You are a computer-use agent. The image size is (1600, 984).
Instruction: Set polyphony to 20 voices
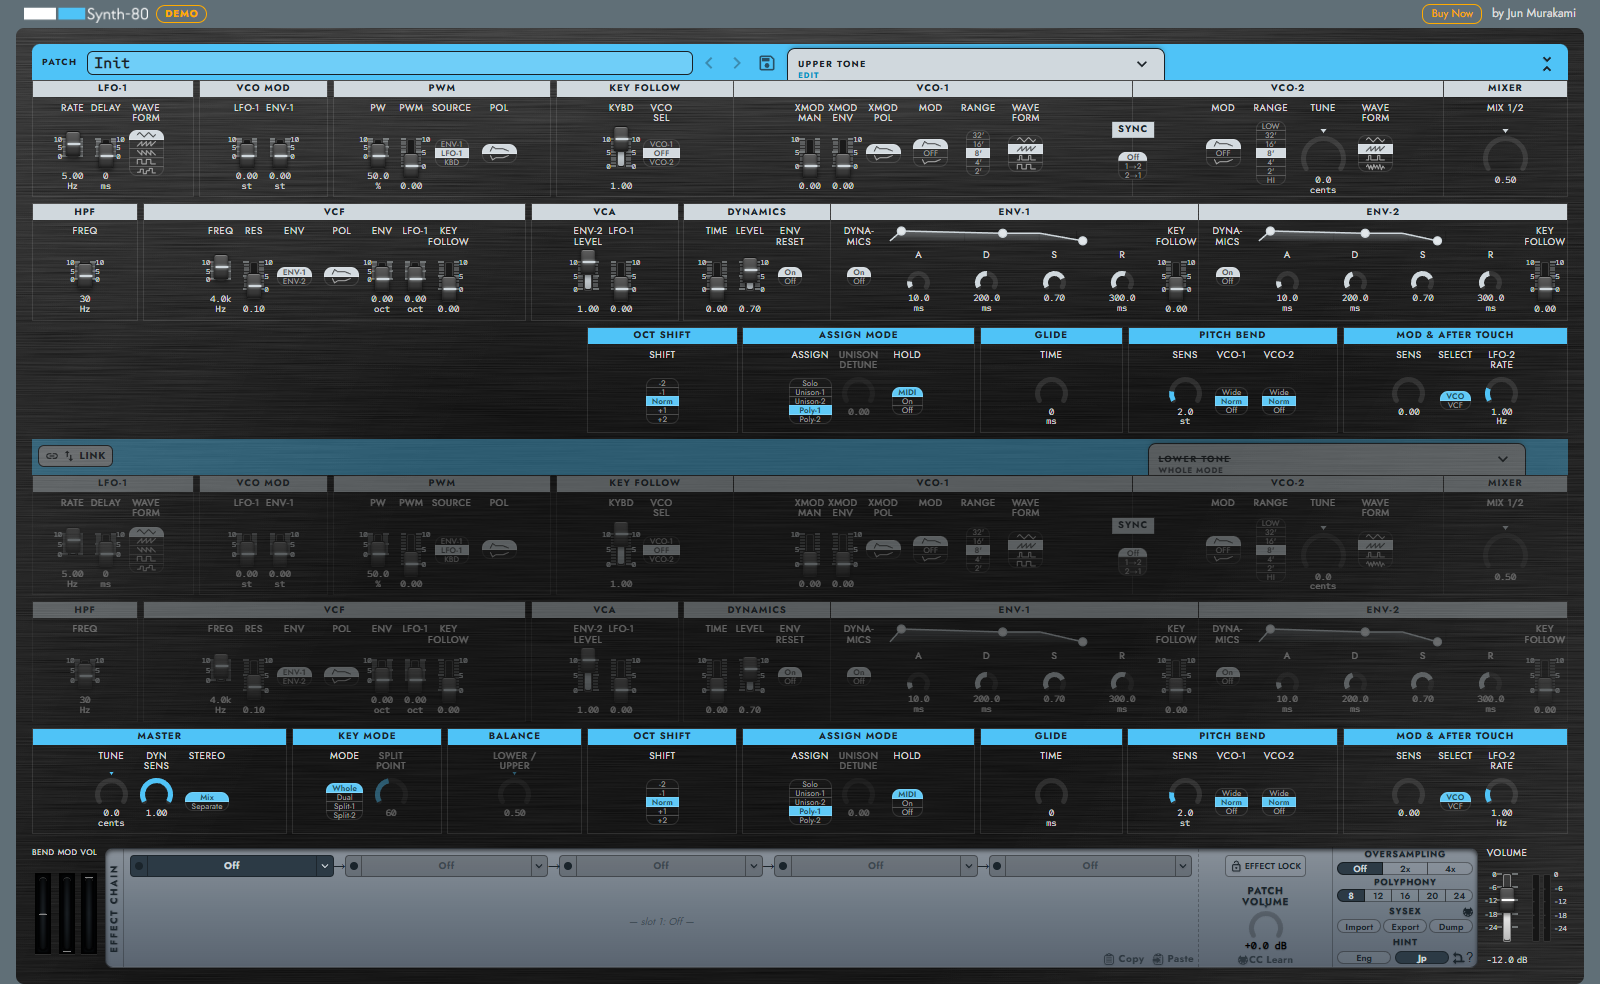[x=1432, y=896]
